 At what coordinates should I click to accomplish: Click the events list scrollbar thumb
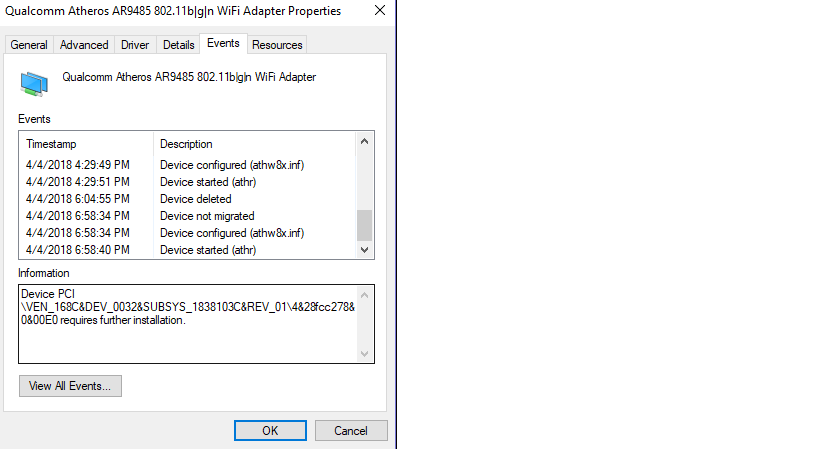coord(365,225)
